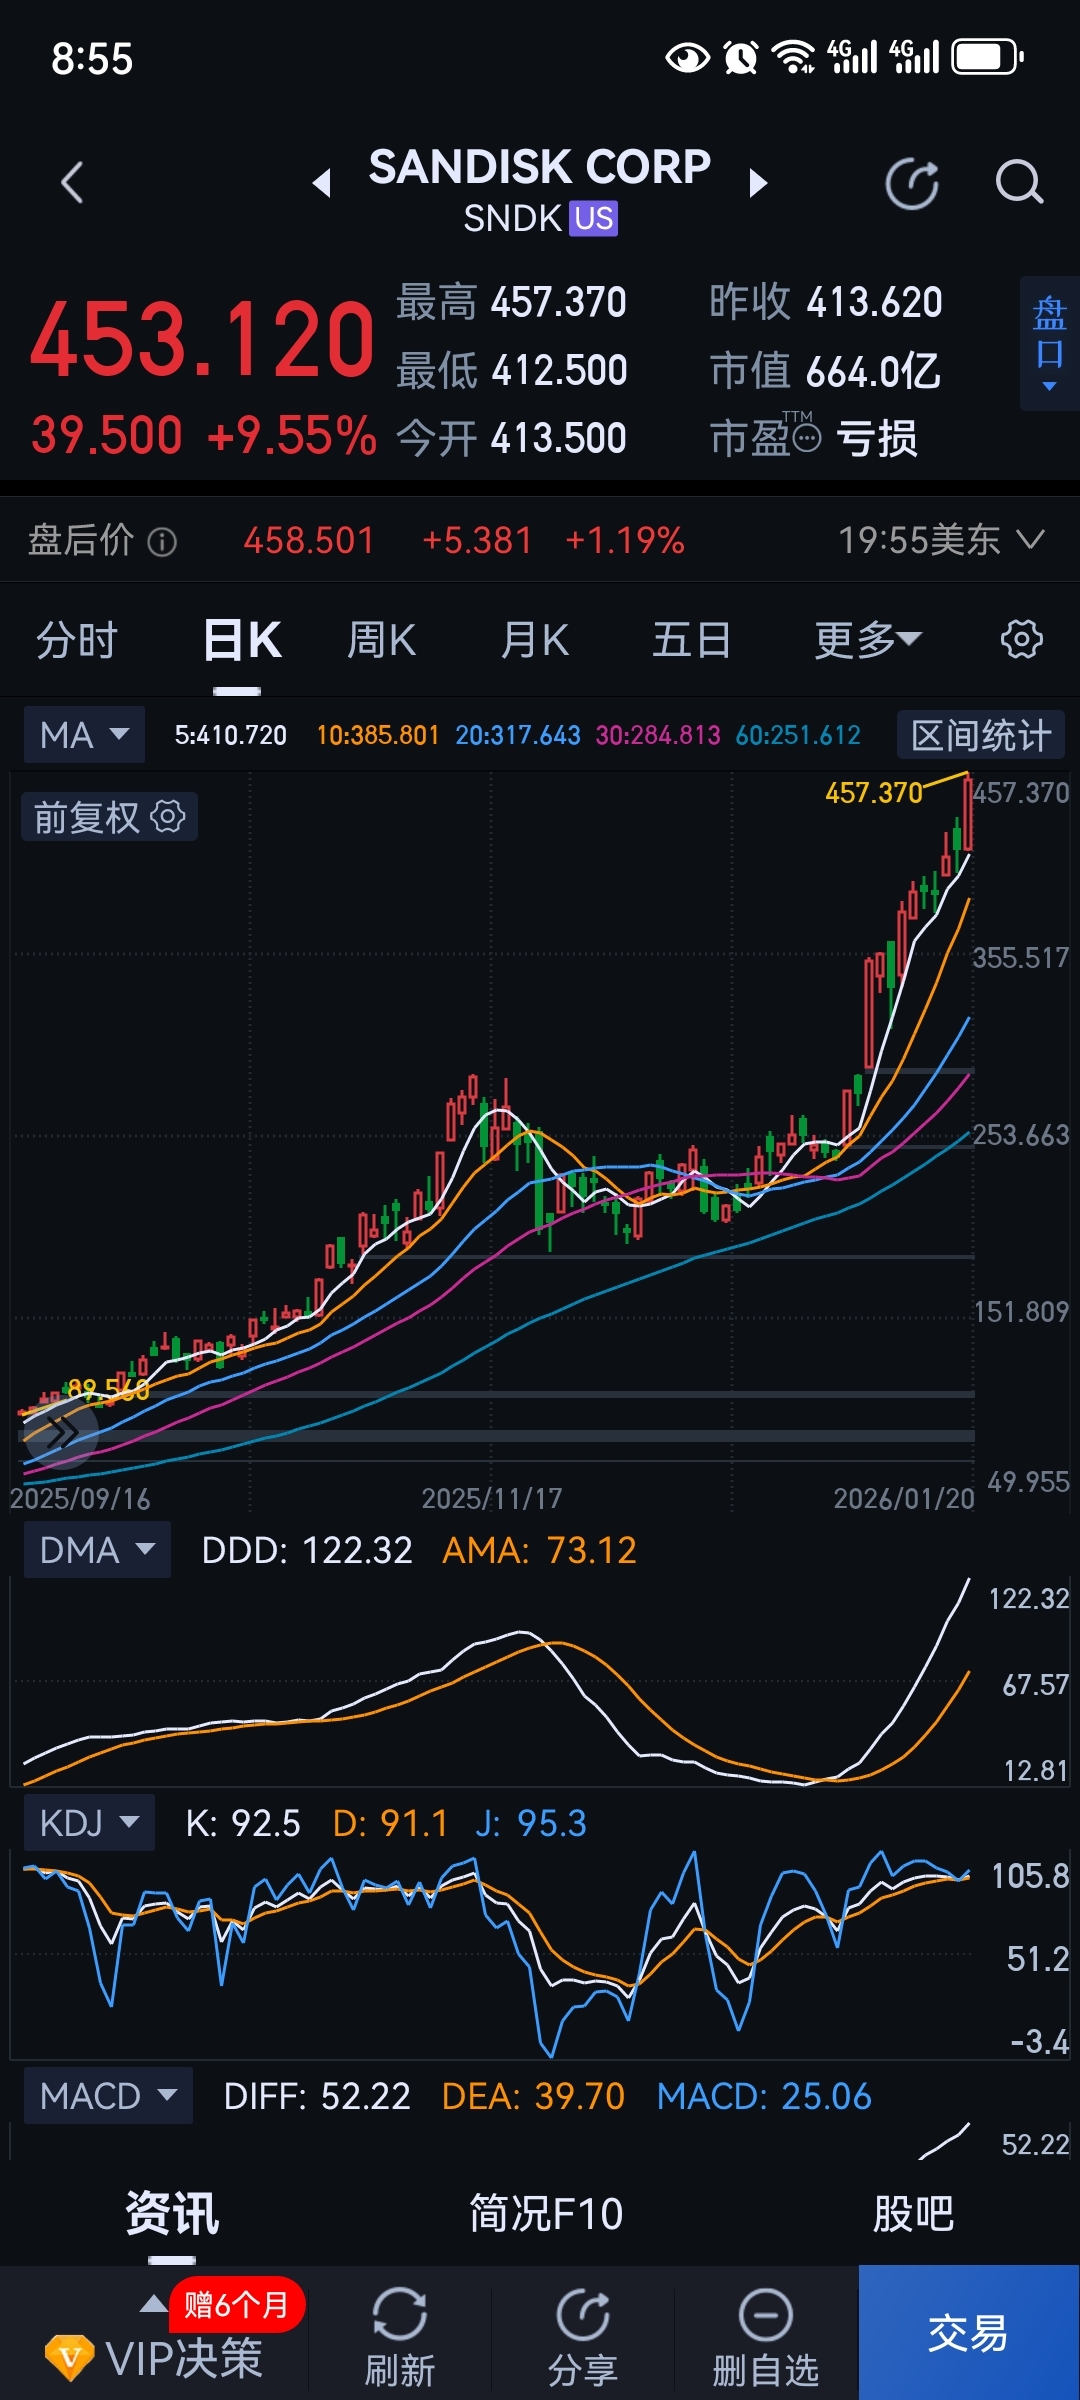Viewport: 1080px width, 2400px height.
Task: Tap the KDJ J: 95.3 reading
Action: pyautogui.click(x=531, y=1823)
